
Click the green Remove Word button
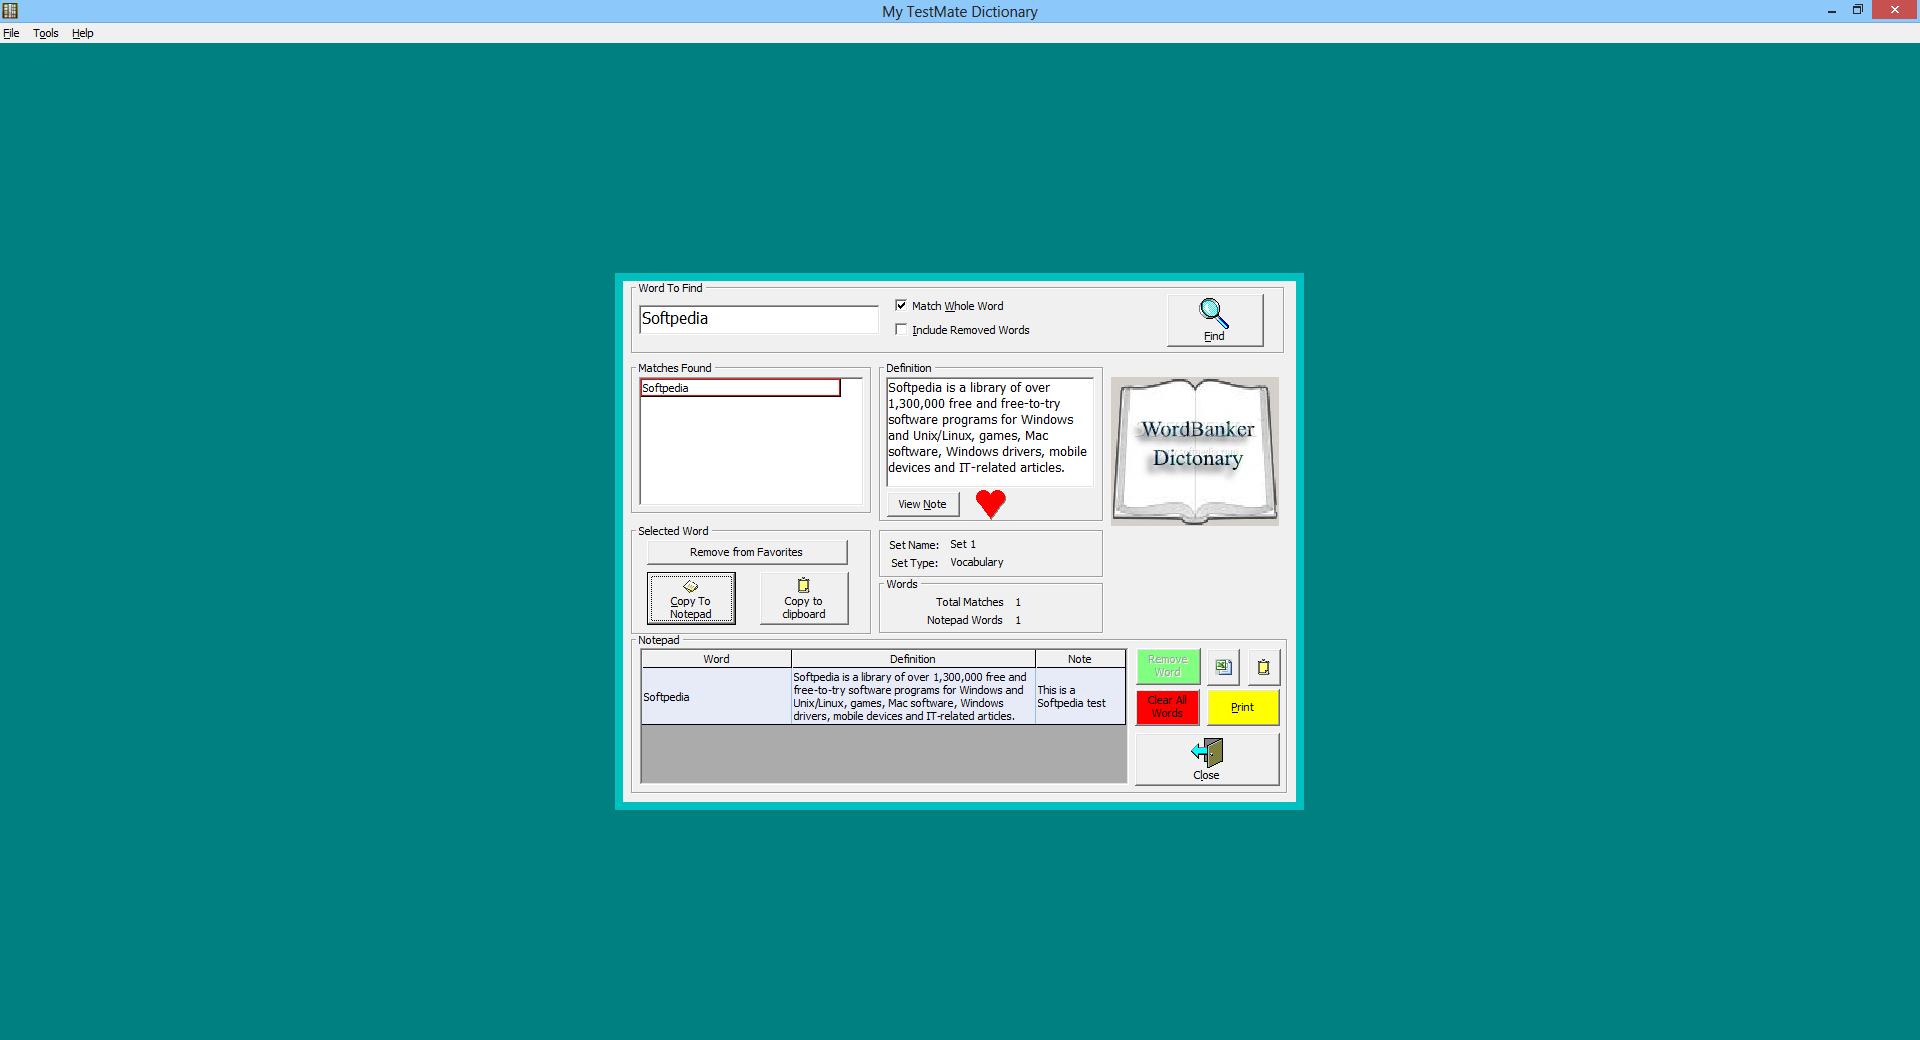pos(1168,667)
